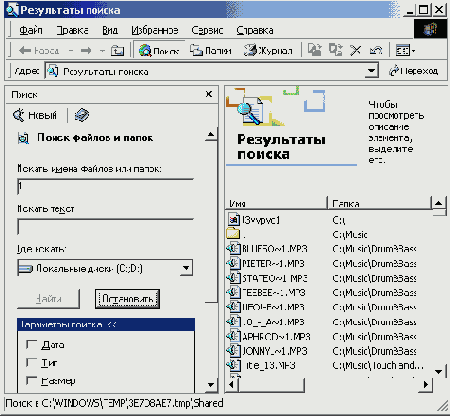Open the Правка menu

[x=72, y=30]
